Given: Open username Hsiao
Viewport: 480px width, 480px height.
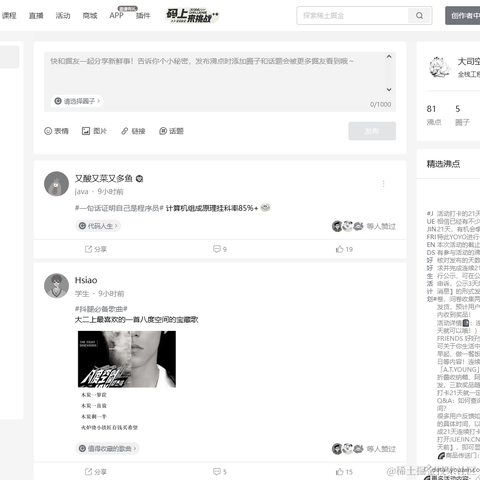Looking at the screenshot, I should pos(86,280).
